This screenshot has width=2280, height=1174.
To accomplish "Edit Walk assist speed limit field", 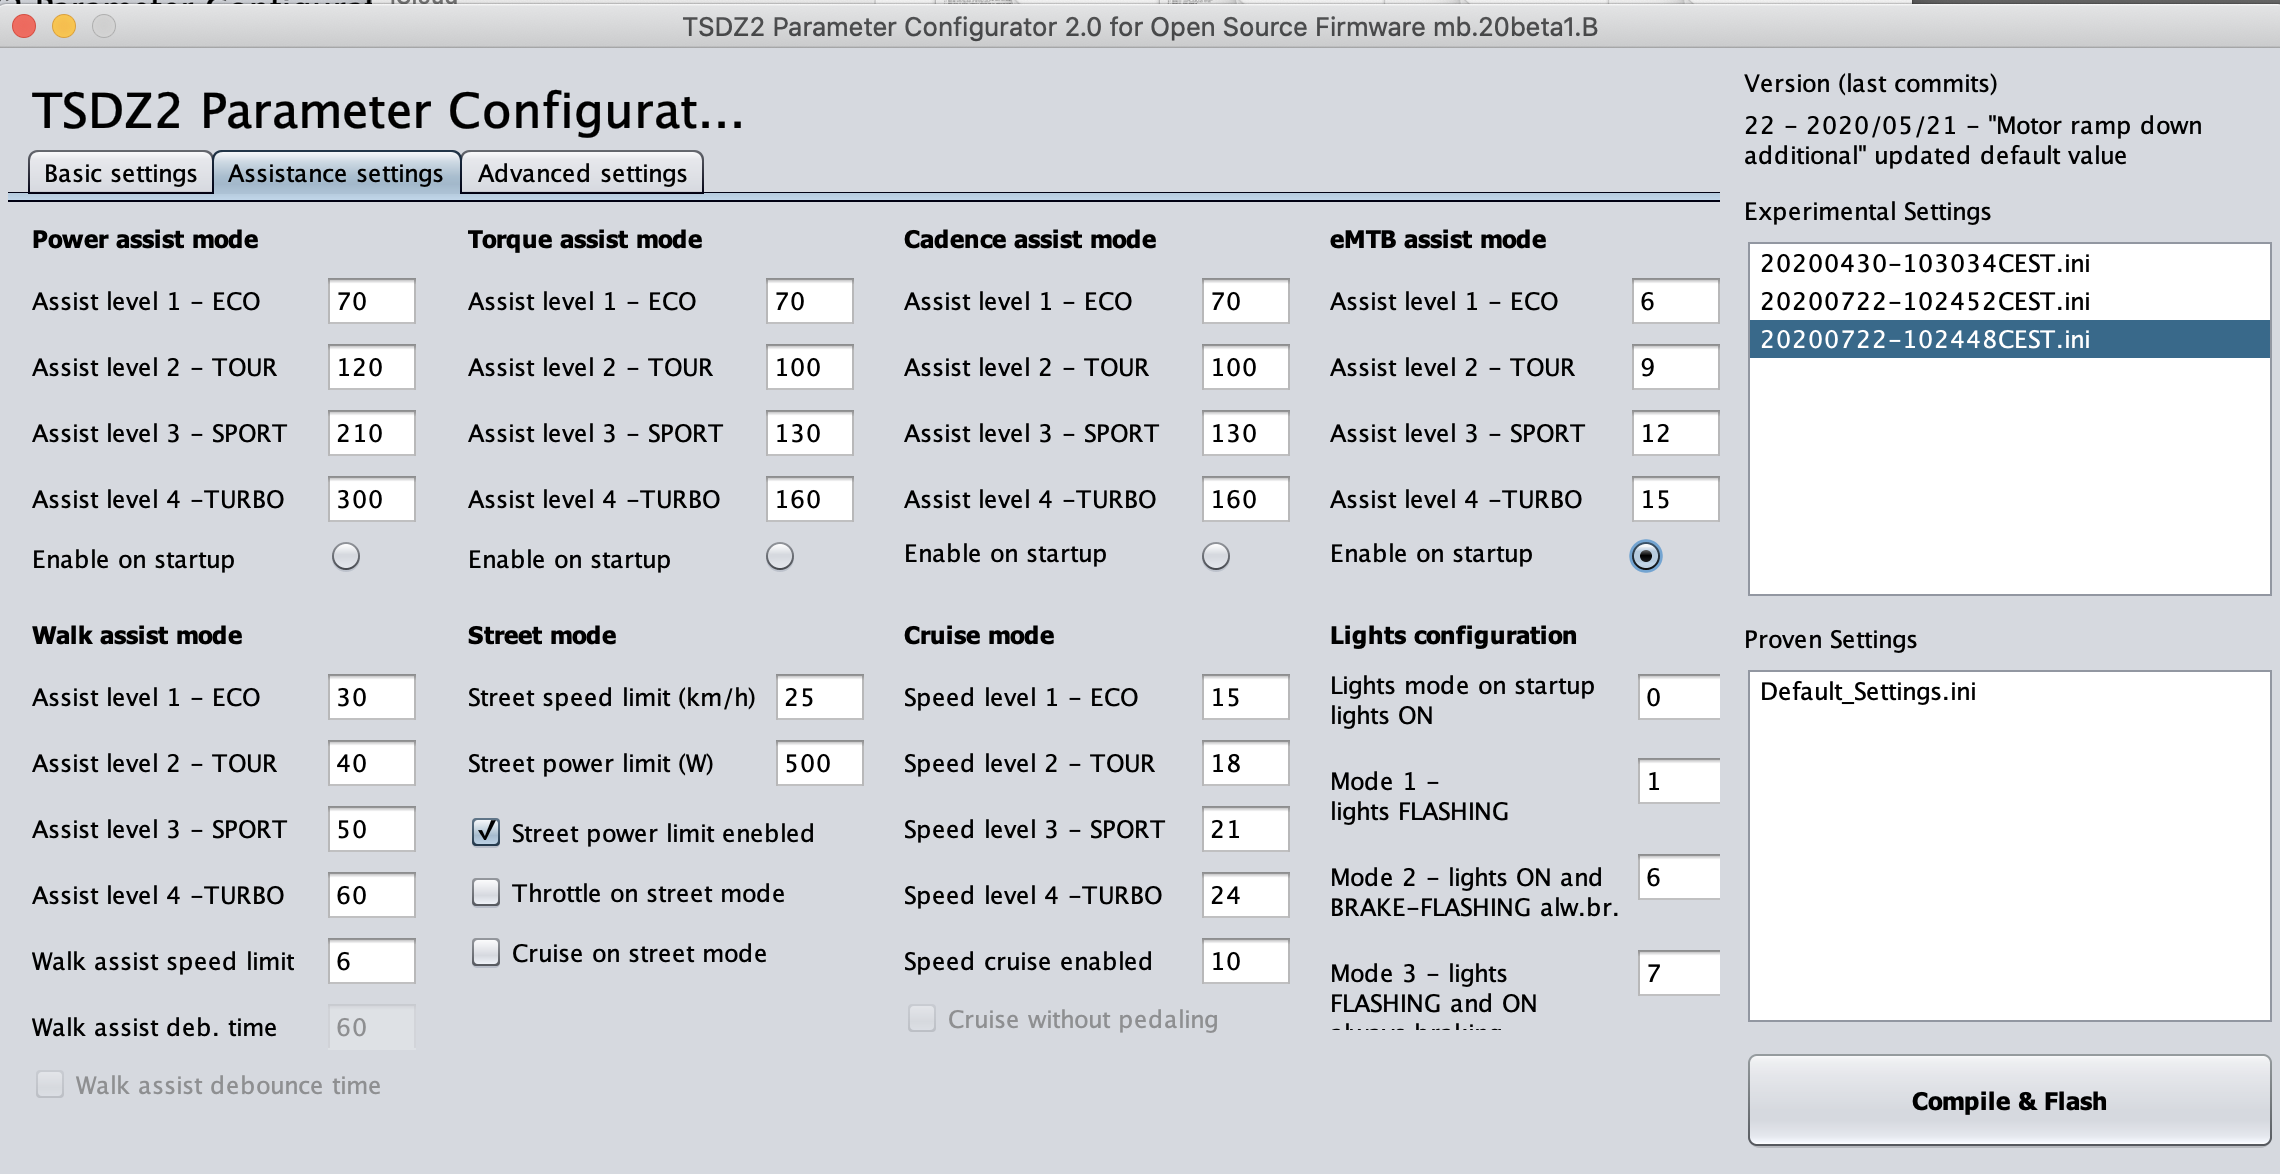I will tap(371, 961).
